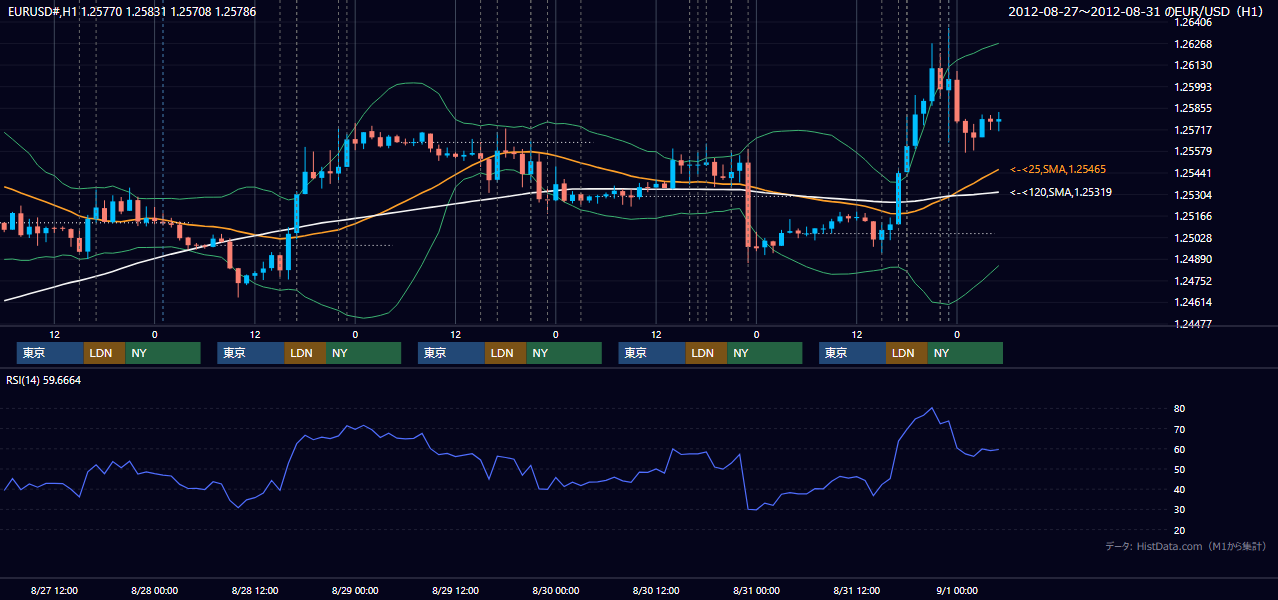Viewport: 1278px width, 600px height.
Task: Click the second NY session block
Action: (x=364, y=353)
